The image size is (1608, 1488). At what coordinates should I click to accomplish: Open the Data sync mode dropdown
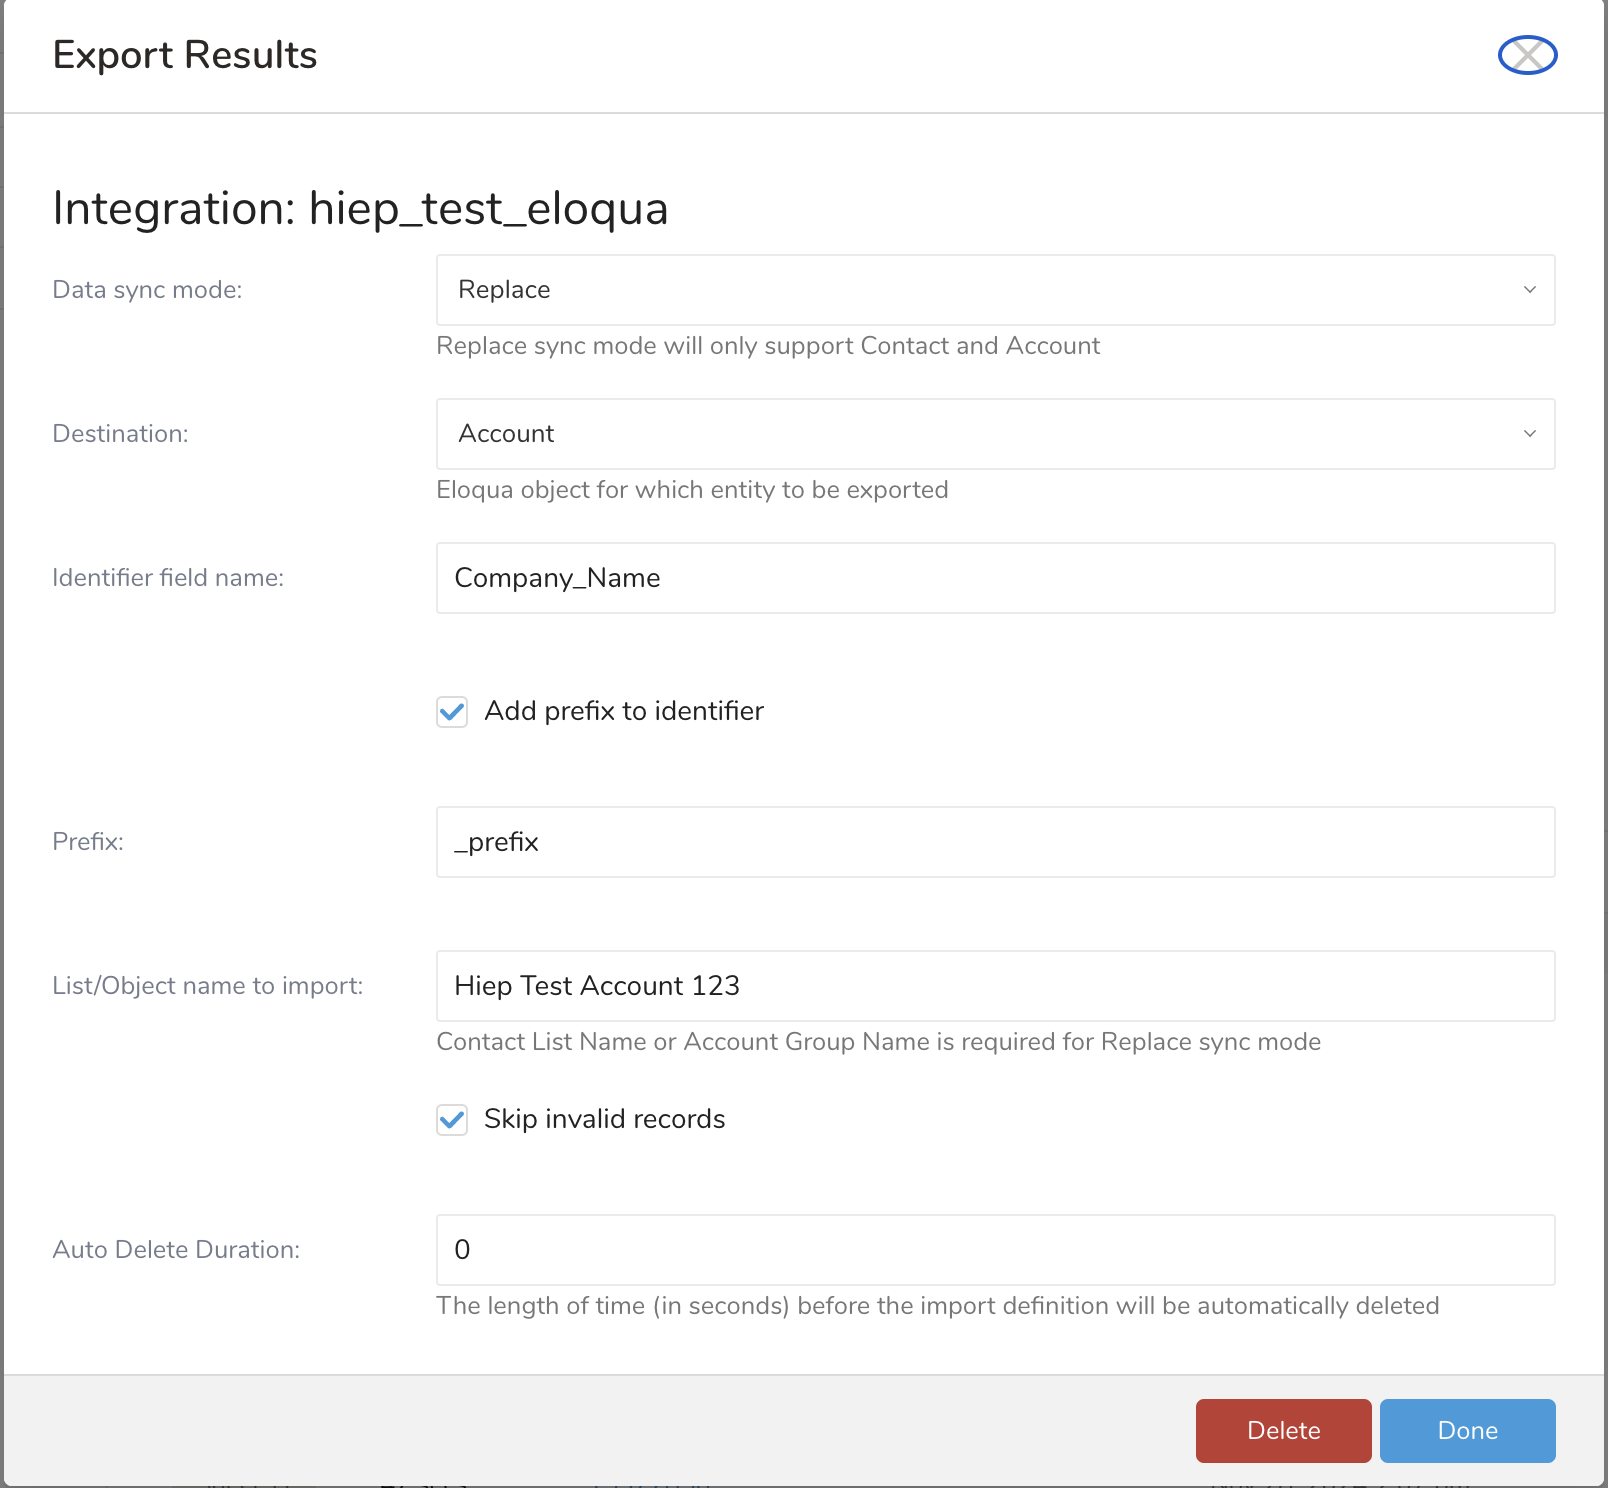[994, 290]
